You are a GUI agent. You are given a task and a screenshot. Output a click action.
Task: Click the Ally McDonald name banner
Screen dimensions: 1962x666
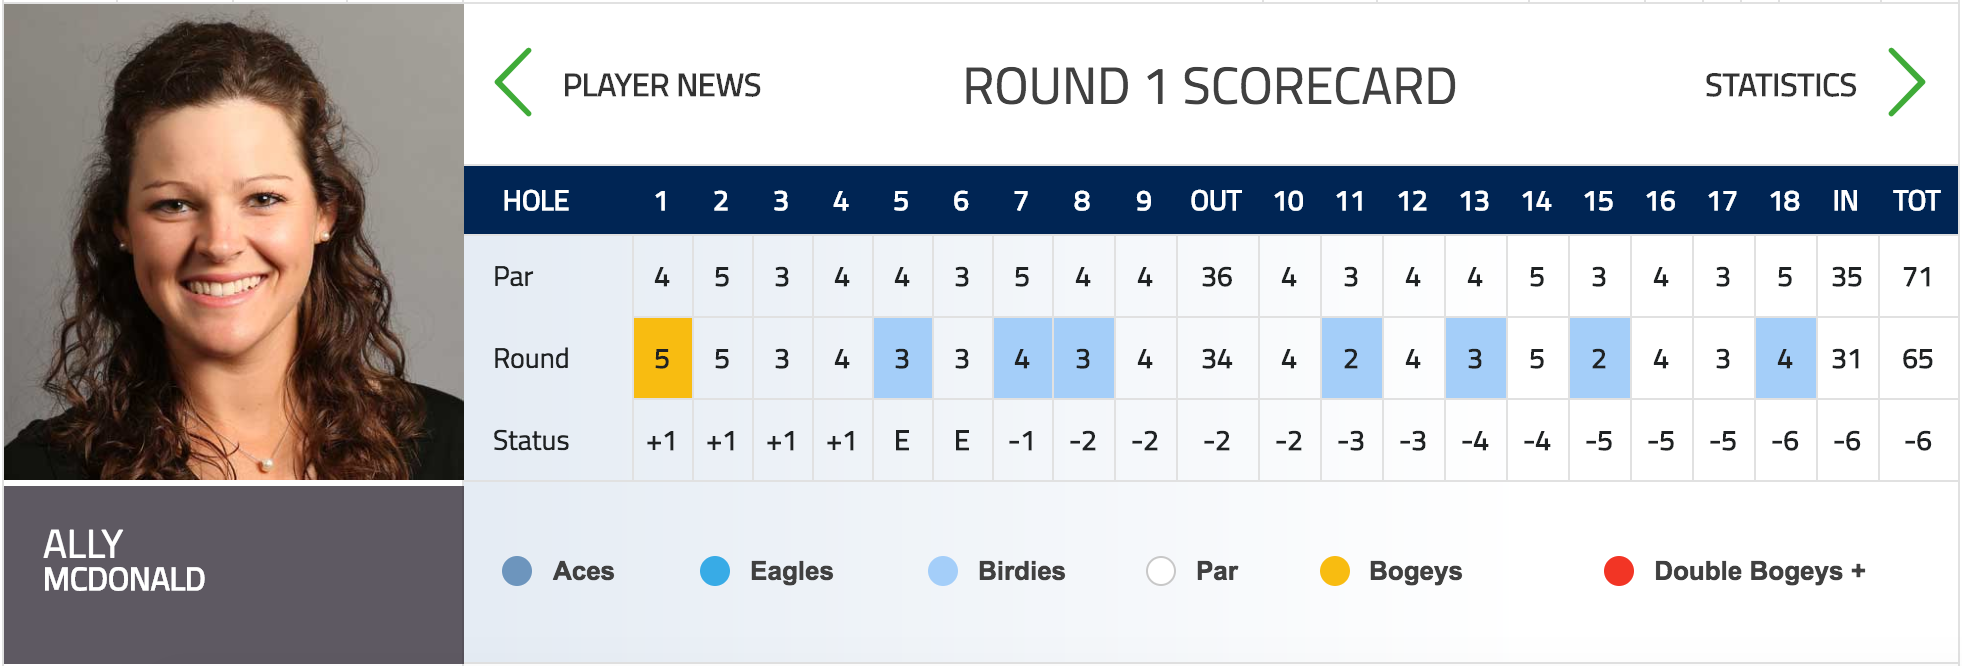(234, 574)
